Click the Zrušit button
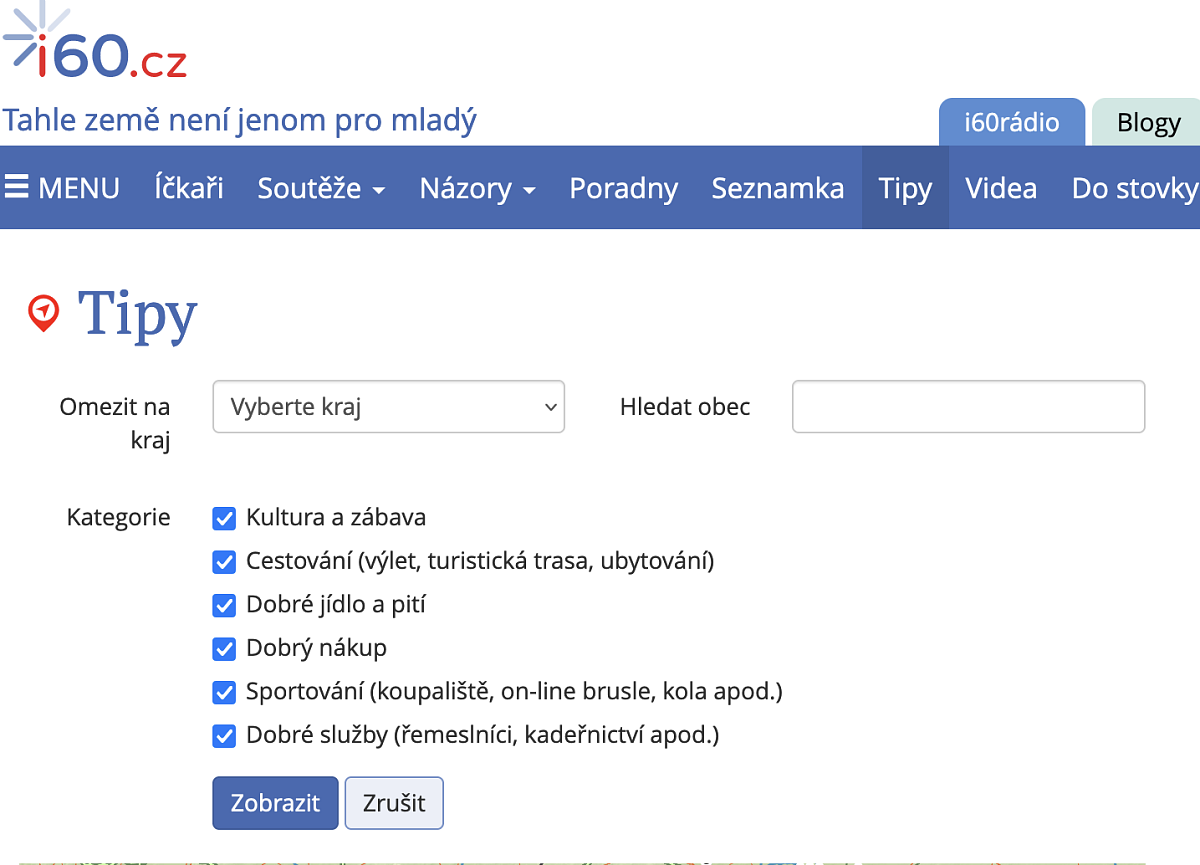 (x=394, y=803)
